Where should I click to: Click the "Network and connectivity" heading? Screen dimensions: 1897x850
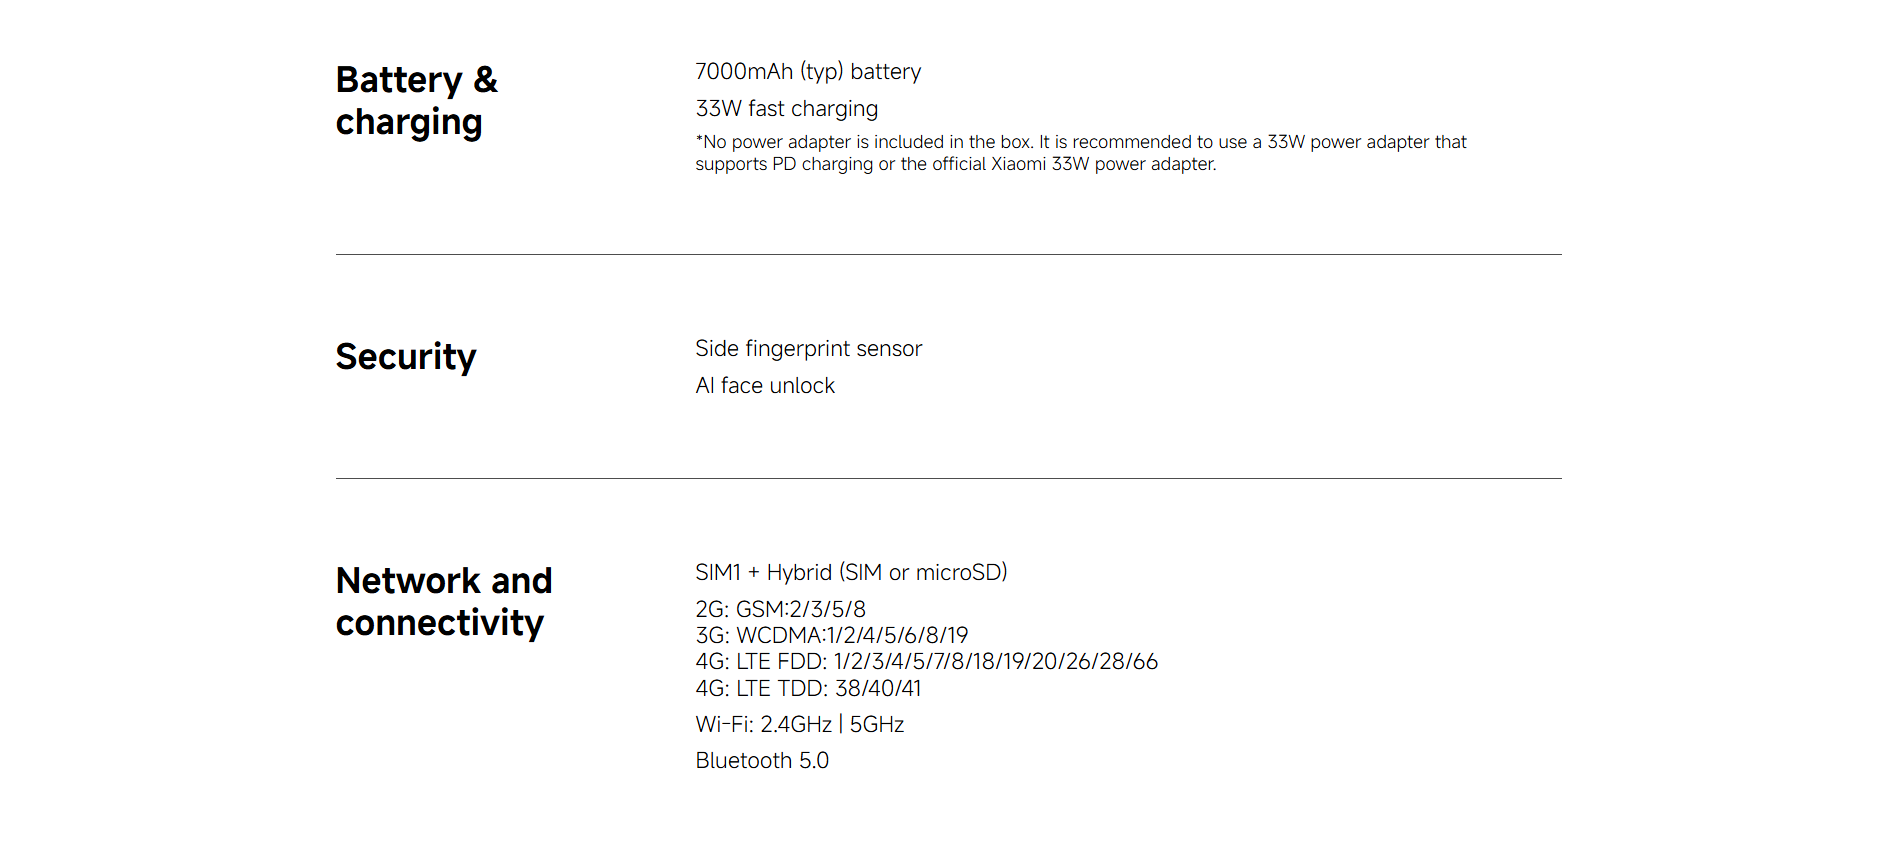[443, 601]
